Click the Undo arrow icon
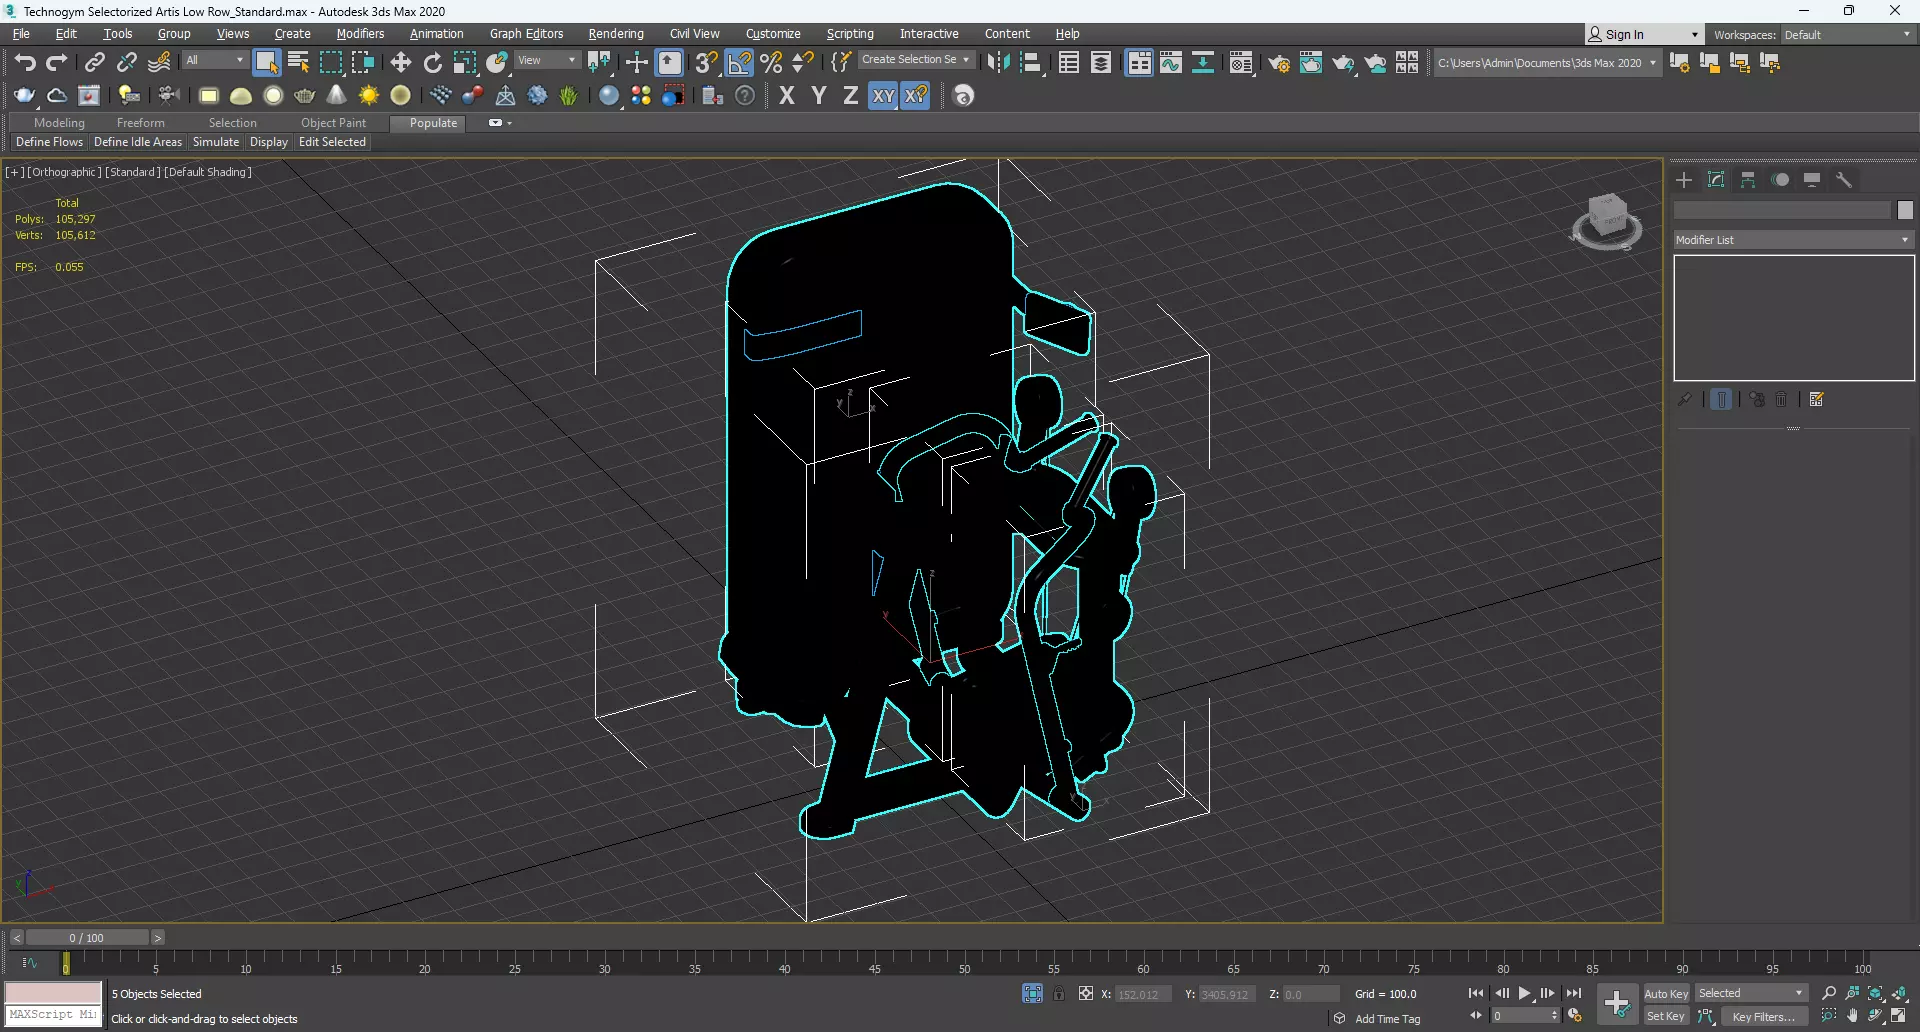Image resolution: width=1920 pixels, height=1032 pixels. [x=25, y=63]
